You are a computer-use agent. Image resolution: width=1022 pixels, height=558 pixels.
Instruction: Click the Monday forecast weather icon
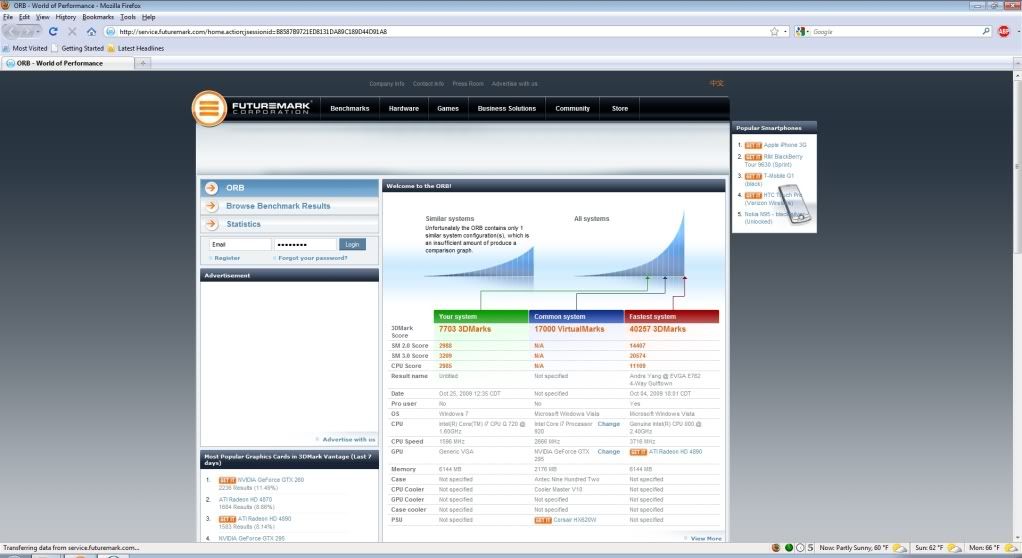(x=1009, y=548)
